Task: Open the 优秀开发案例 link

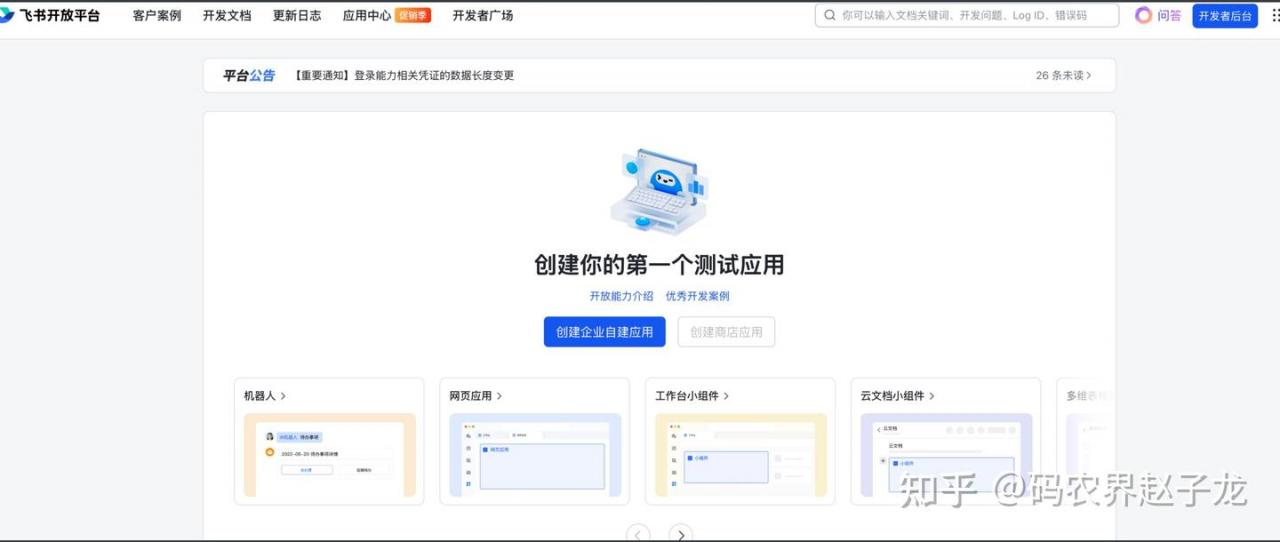Action: pos(697,296)
